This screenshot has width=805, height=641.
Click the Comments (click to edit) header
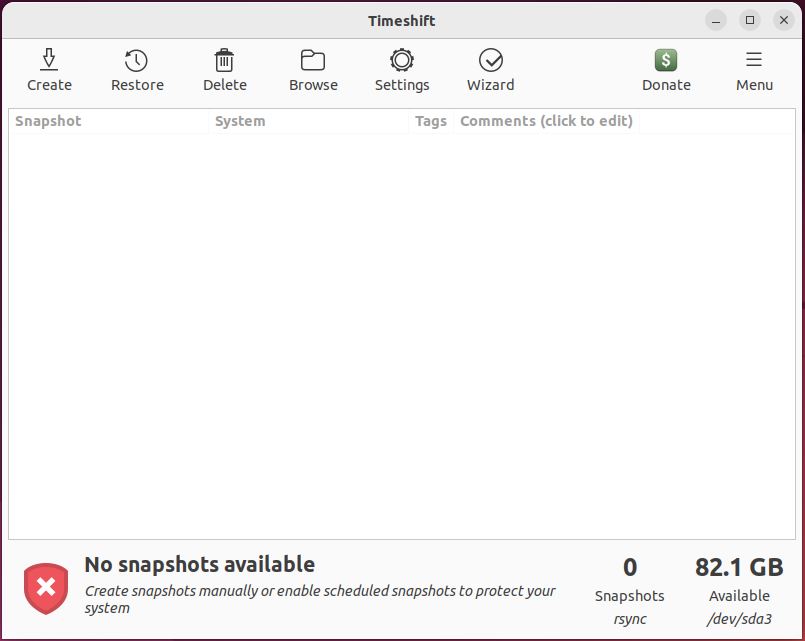(x=546, y=121)
